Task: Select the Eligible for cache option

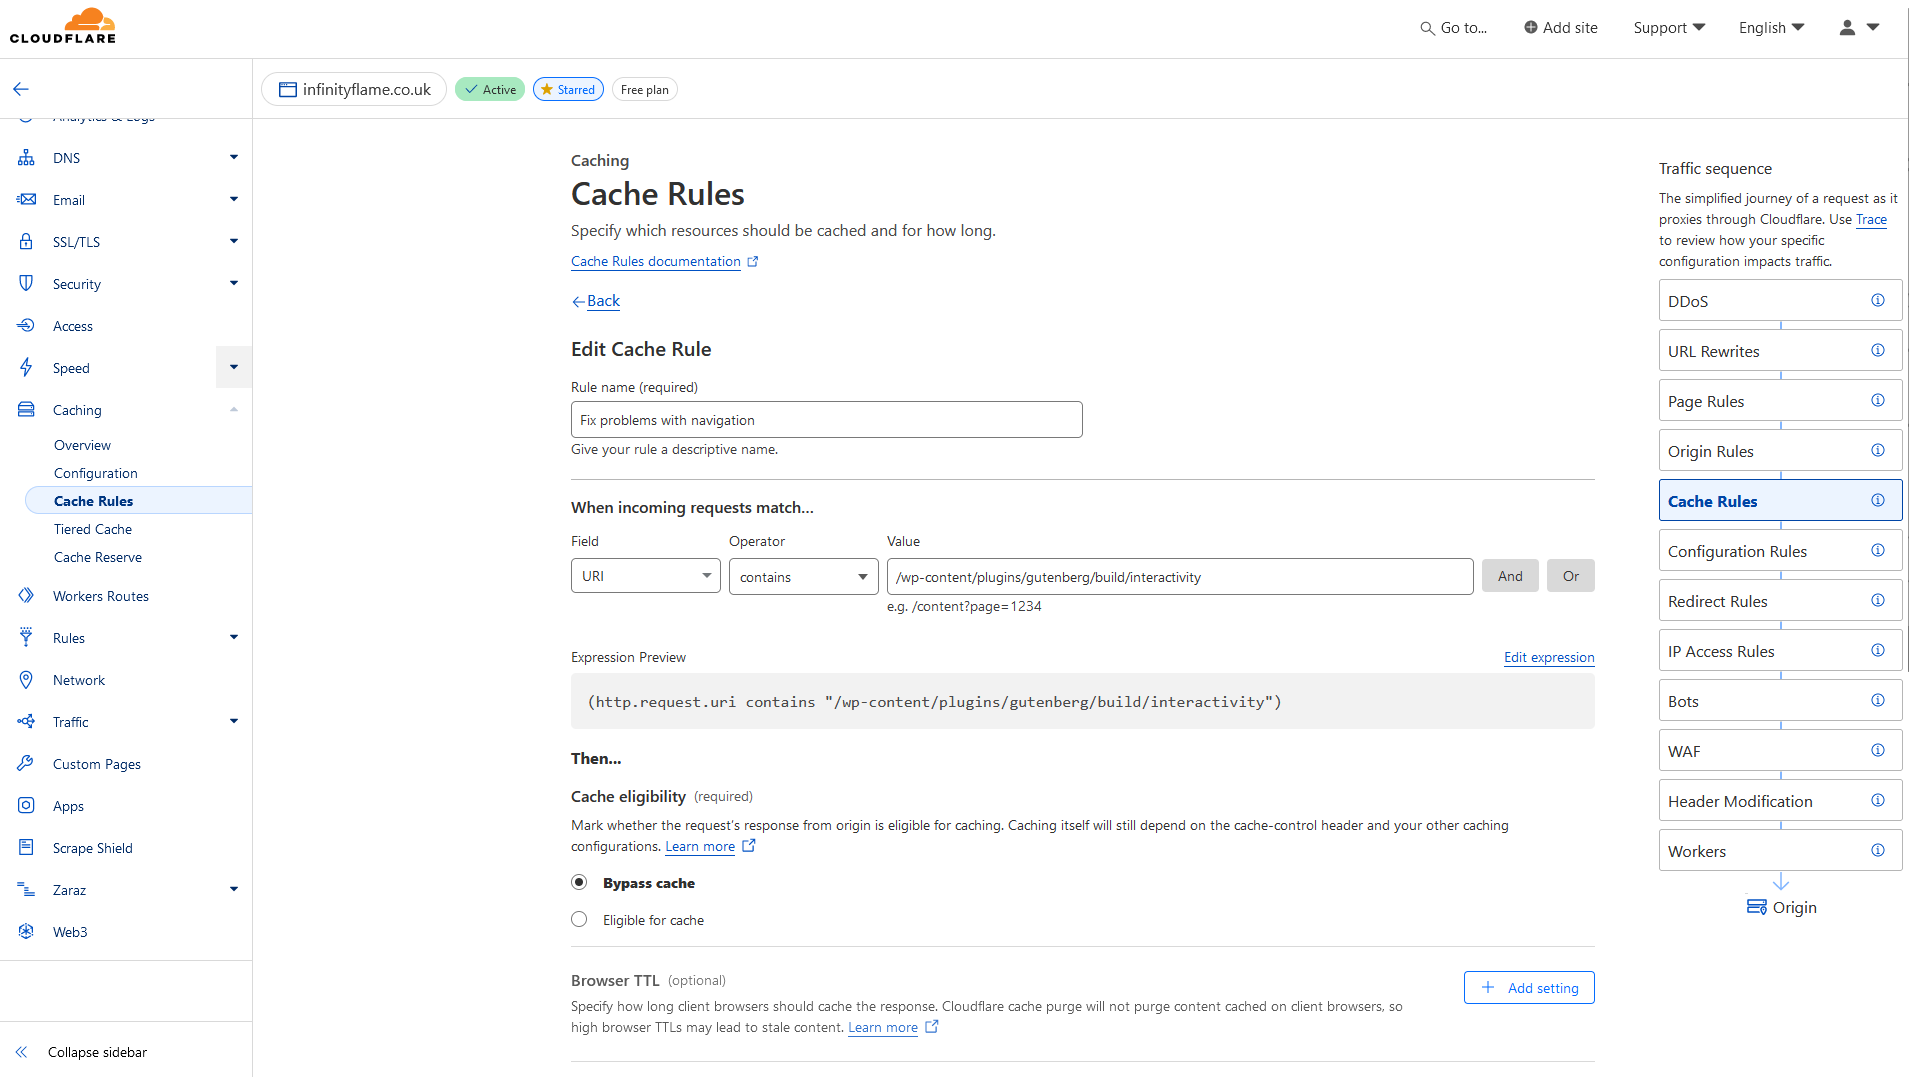Action: 579,920
